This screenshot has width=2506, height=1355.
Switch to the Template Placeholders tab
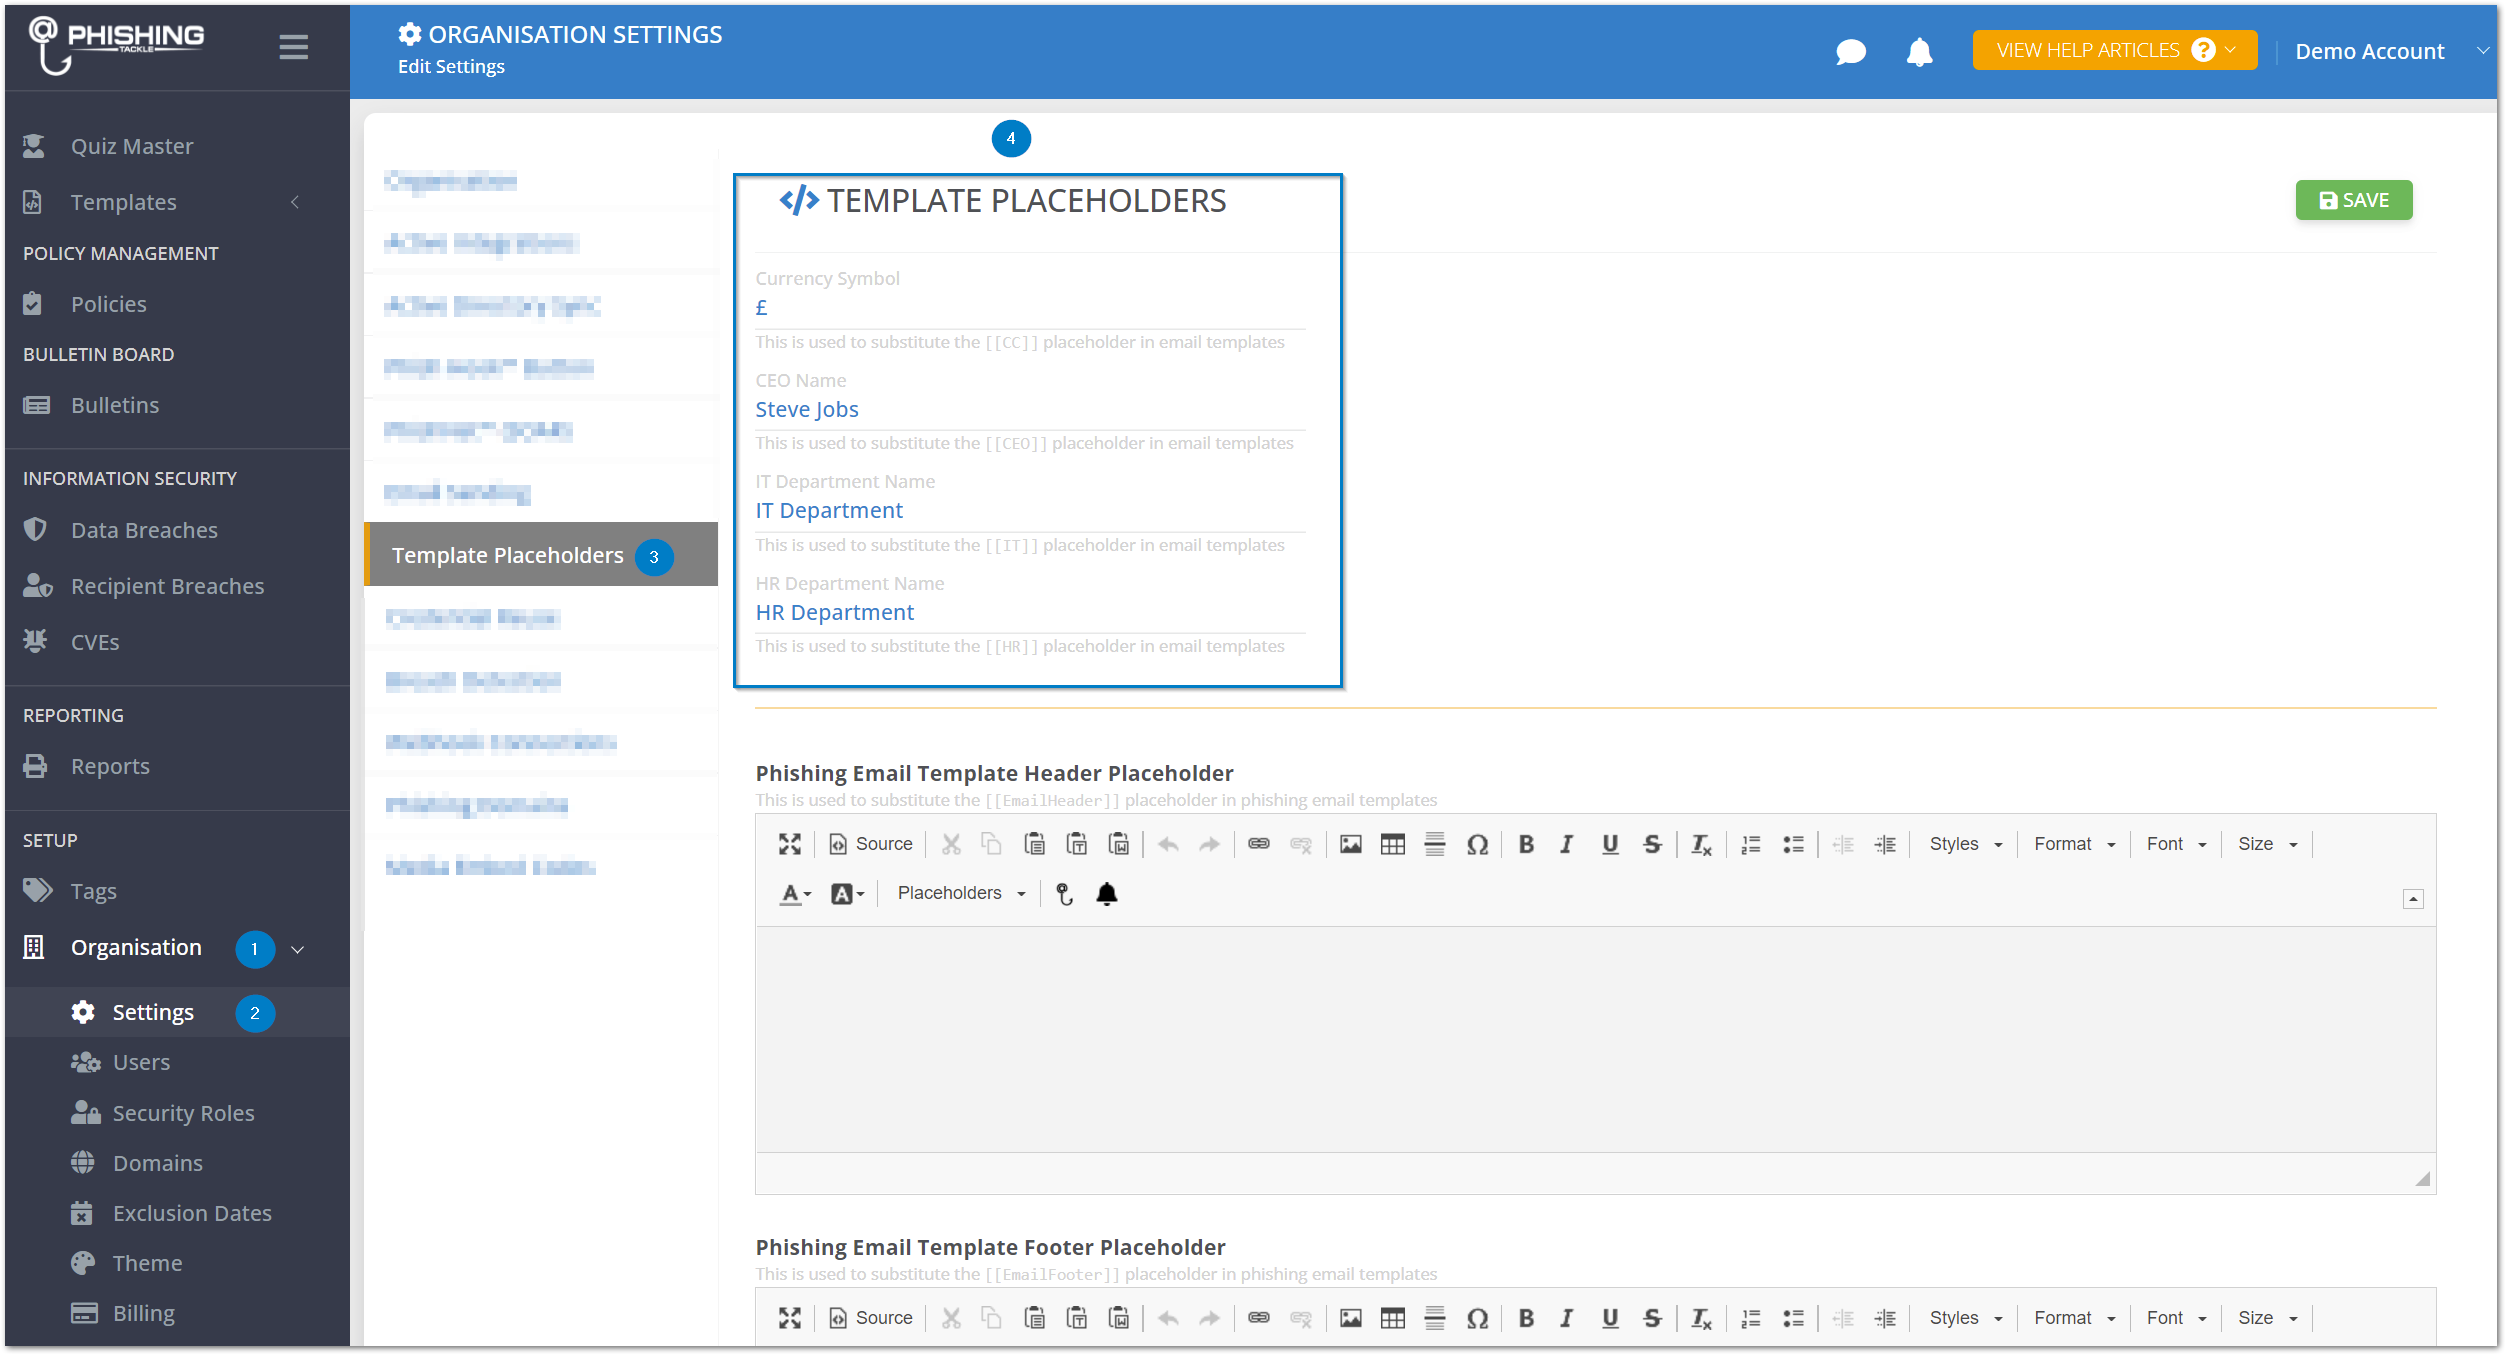(x=507, y=555)
